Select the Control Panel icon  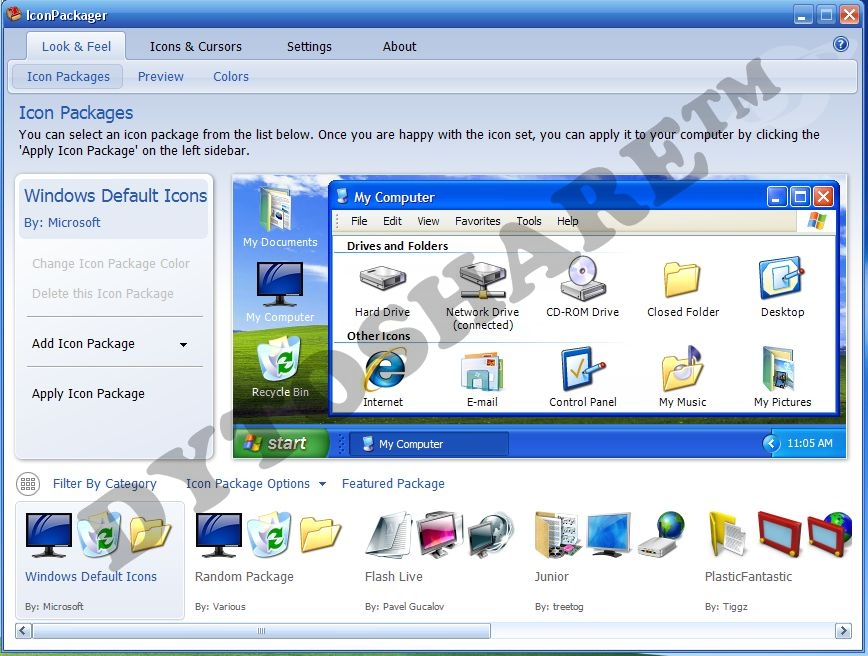tap(582, 369)
